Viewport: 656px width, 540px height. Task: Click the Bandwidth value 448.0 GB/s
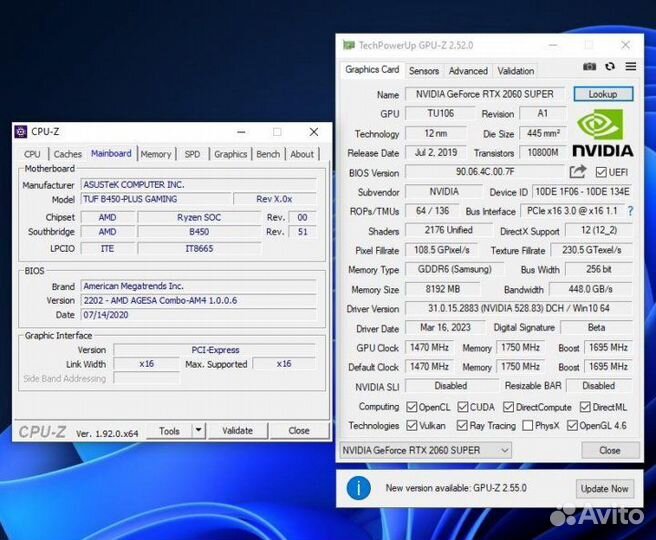590,289
